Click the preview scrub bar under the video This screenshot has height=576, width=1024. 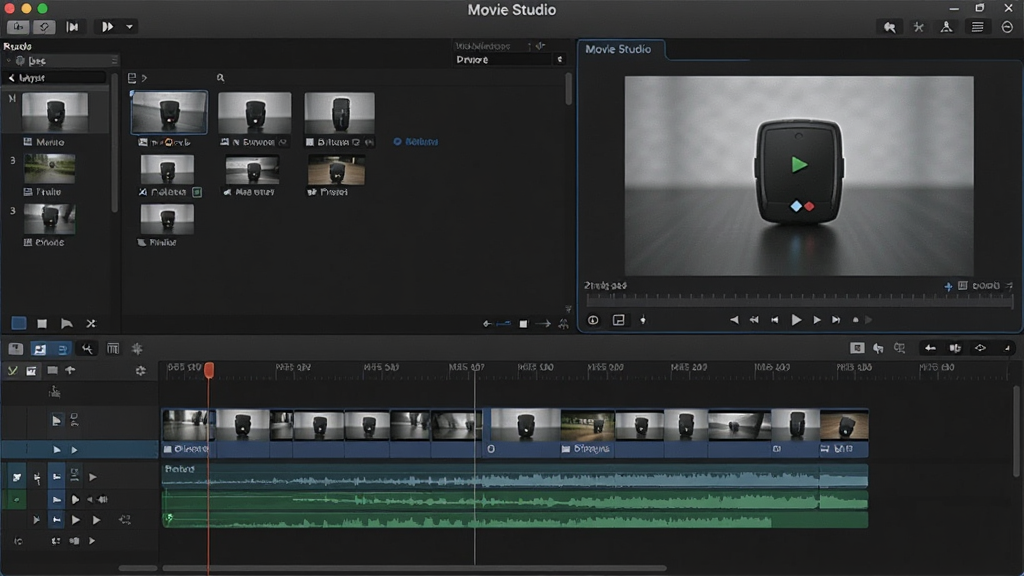(x=799, y=301)
